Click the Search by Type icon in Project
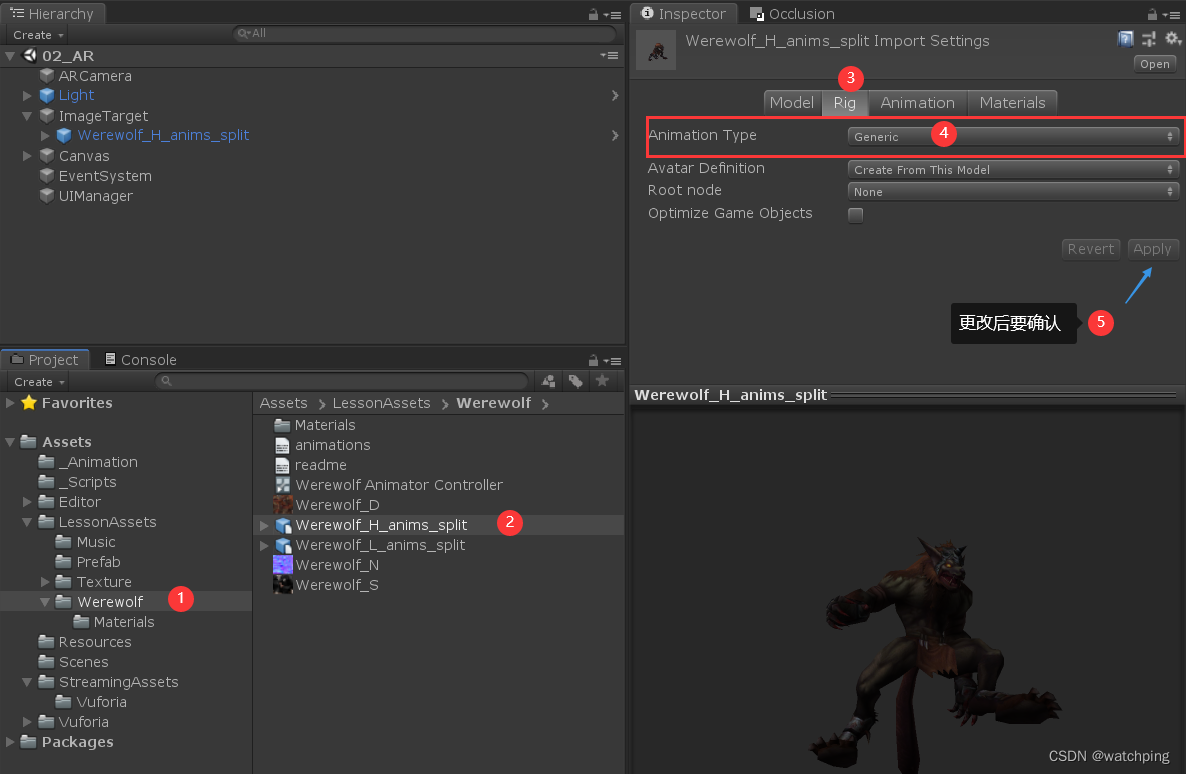 (549, 381)
